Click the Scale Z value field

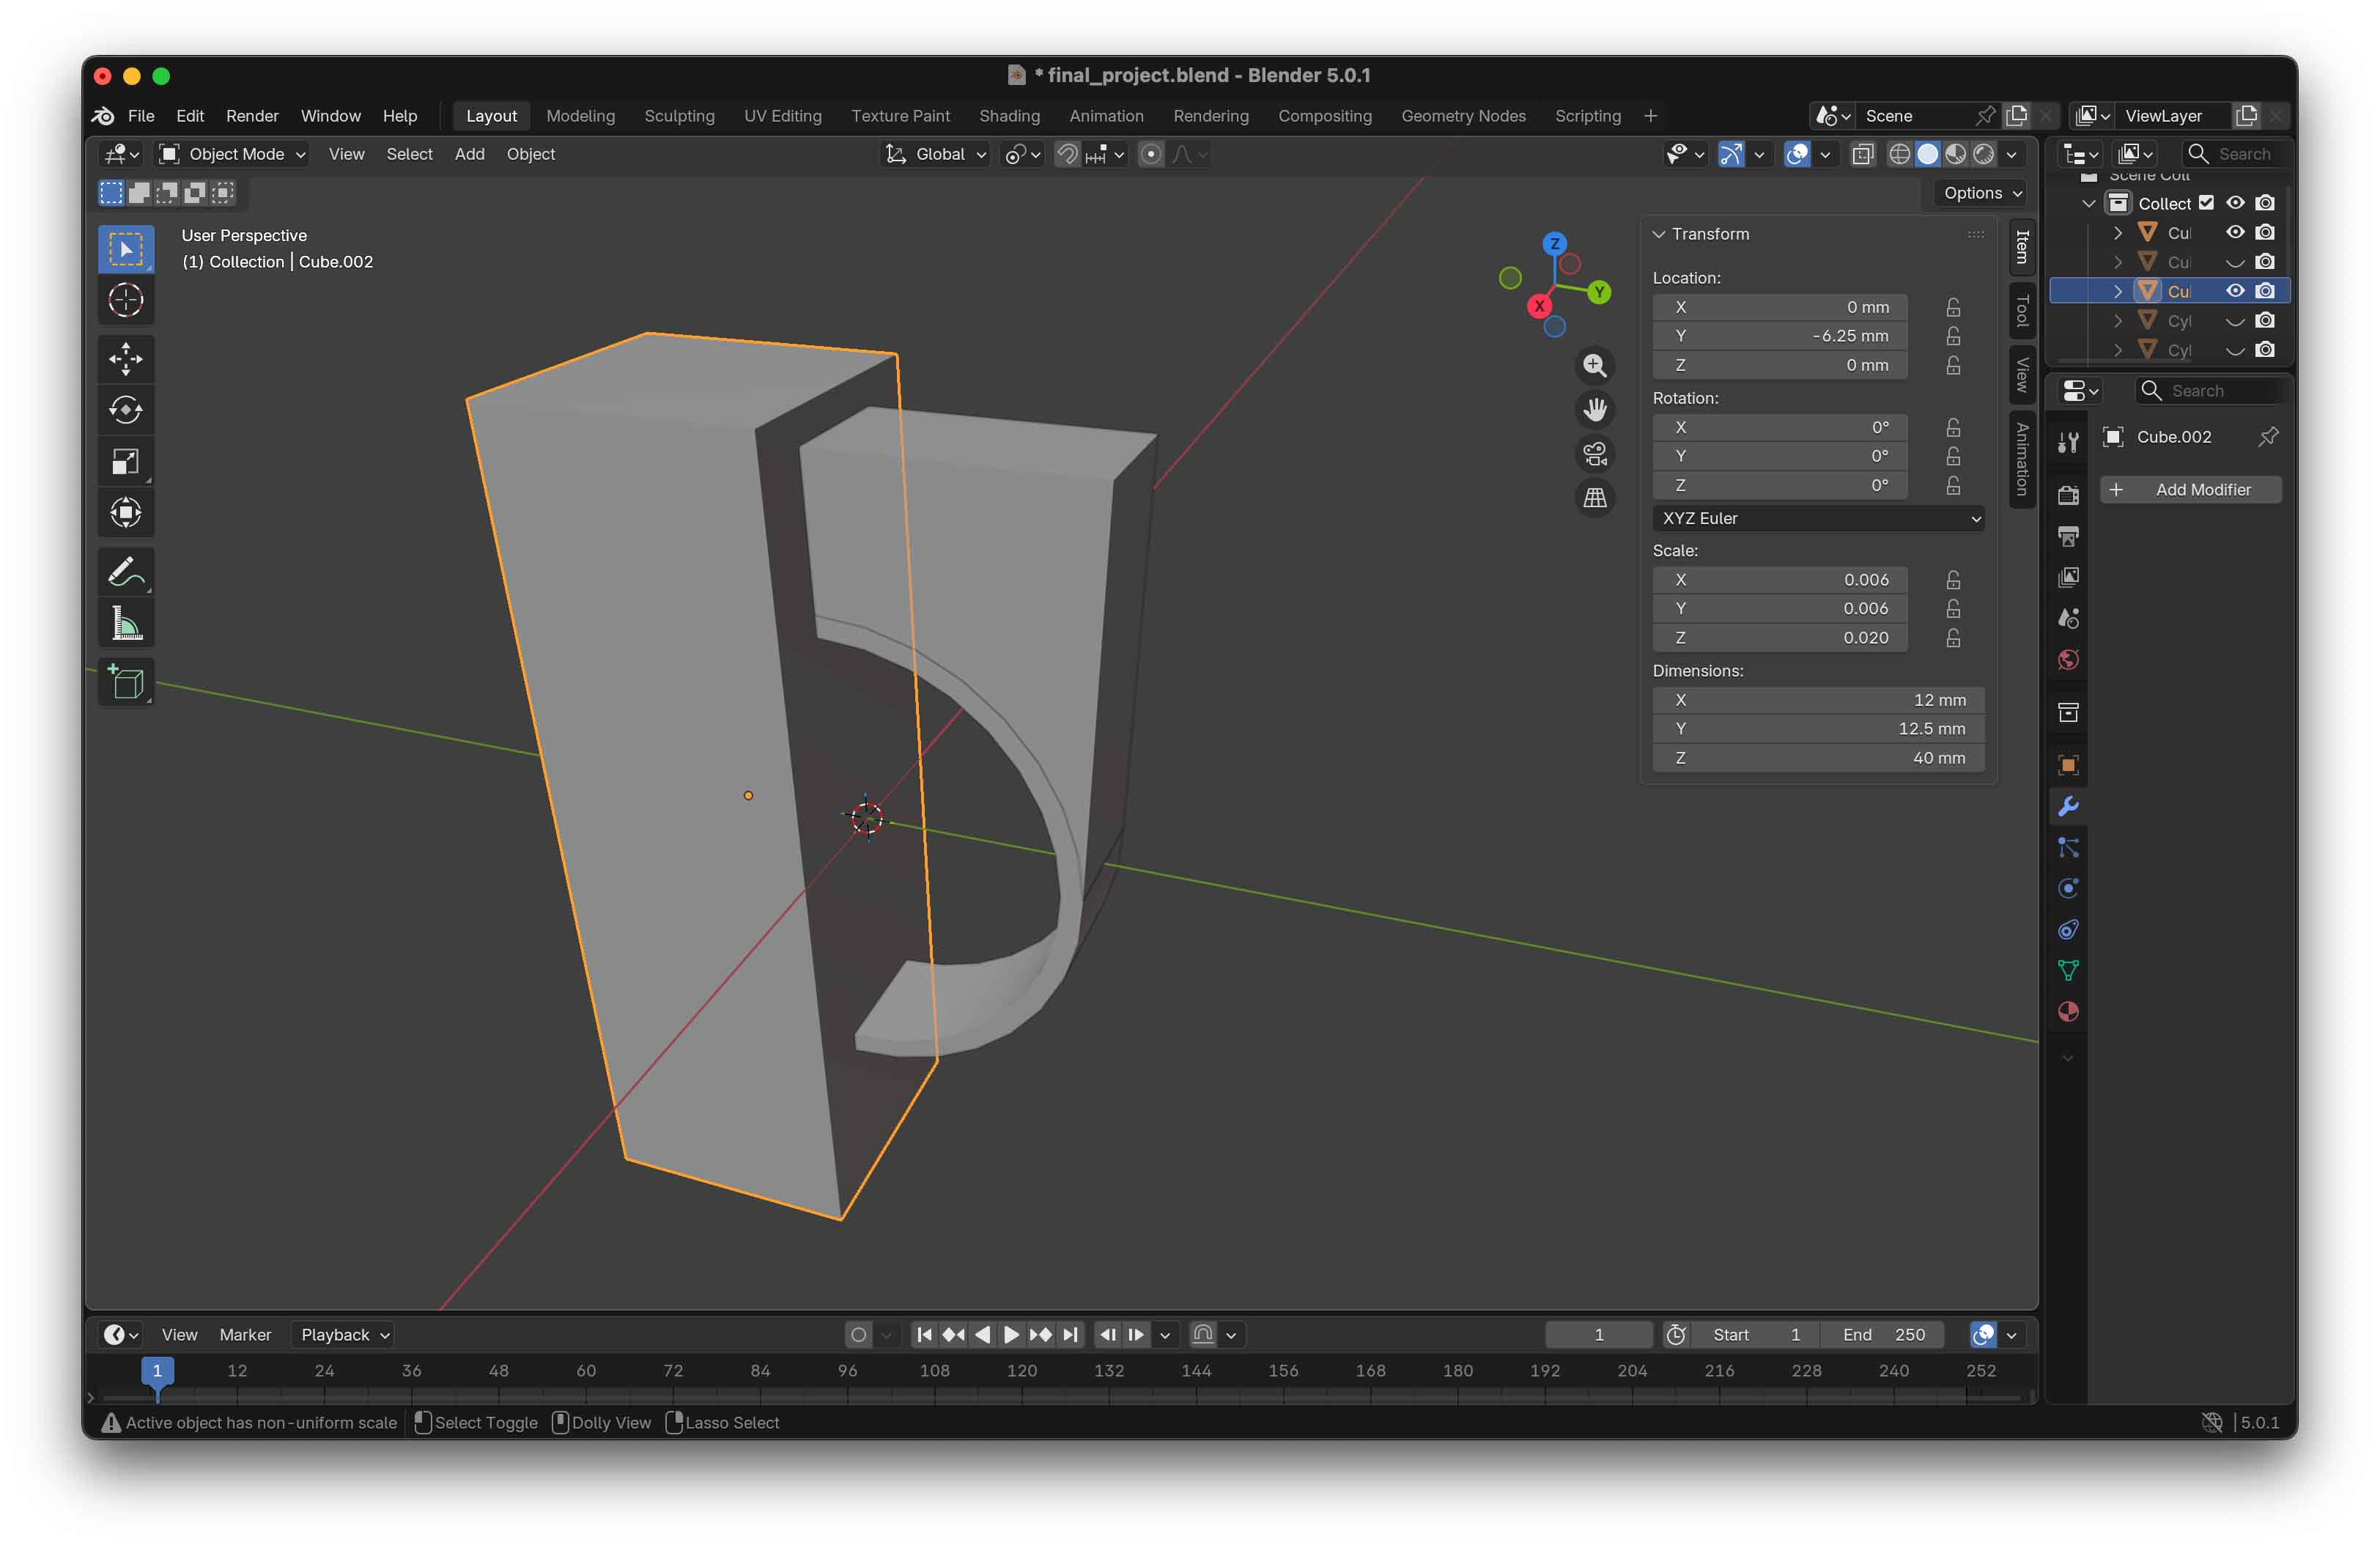click(1779, 638)
